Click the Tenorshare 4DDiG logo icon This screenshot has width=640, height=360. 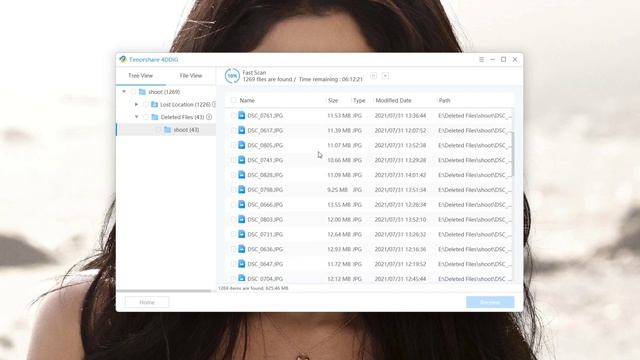[x=123, y=60]
